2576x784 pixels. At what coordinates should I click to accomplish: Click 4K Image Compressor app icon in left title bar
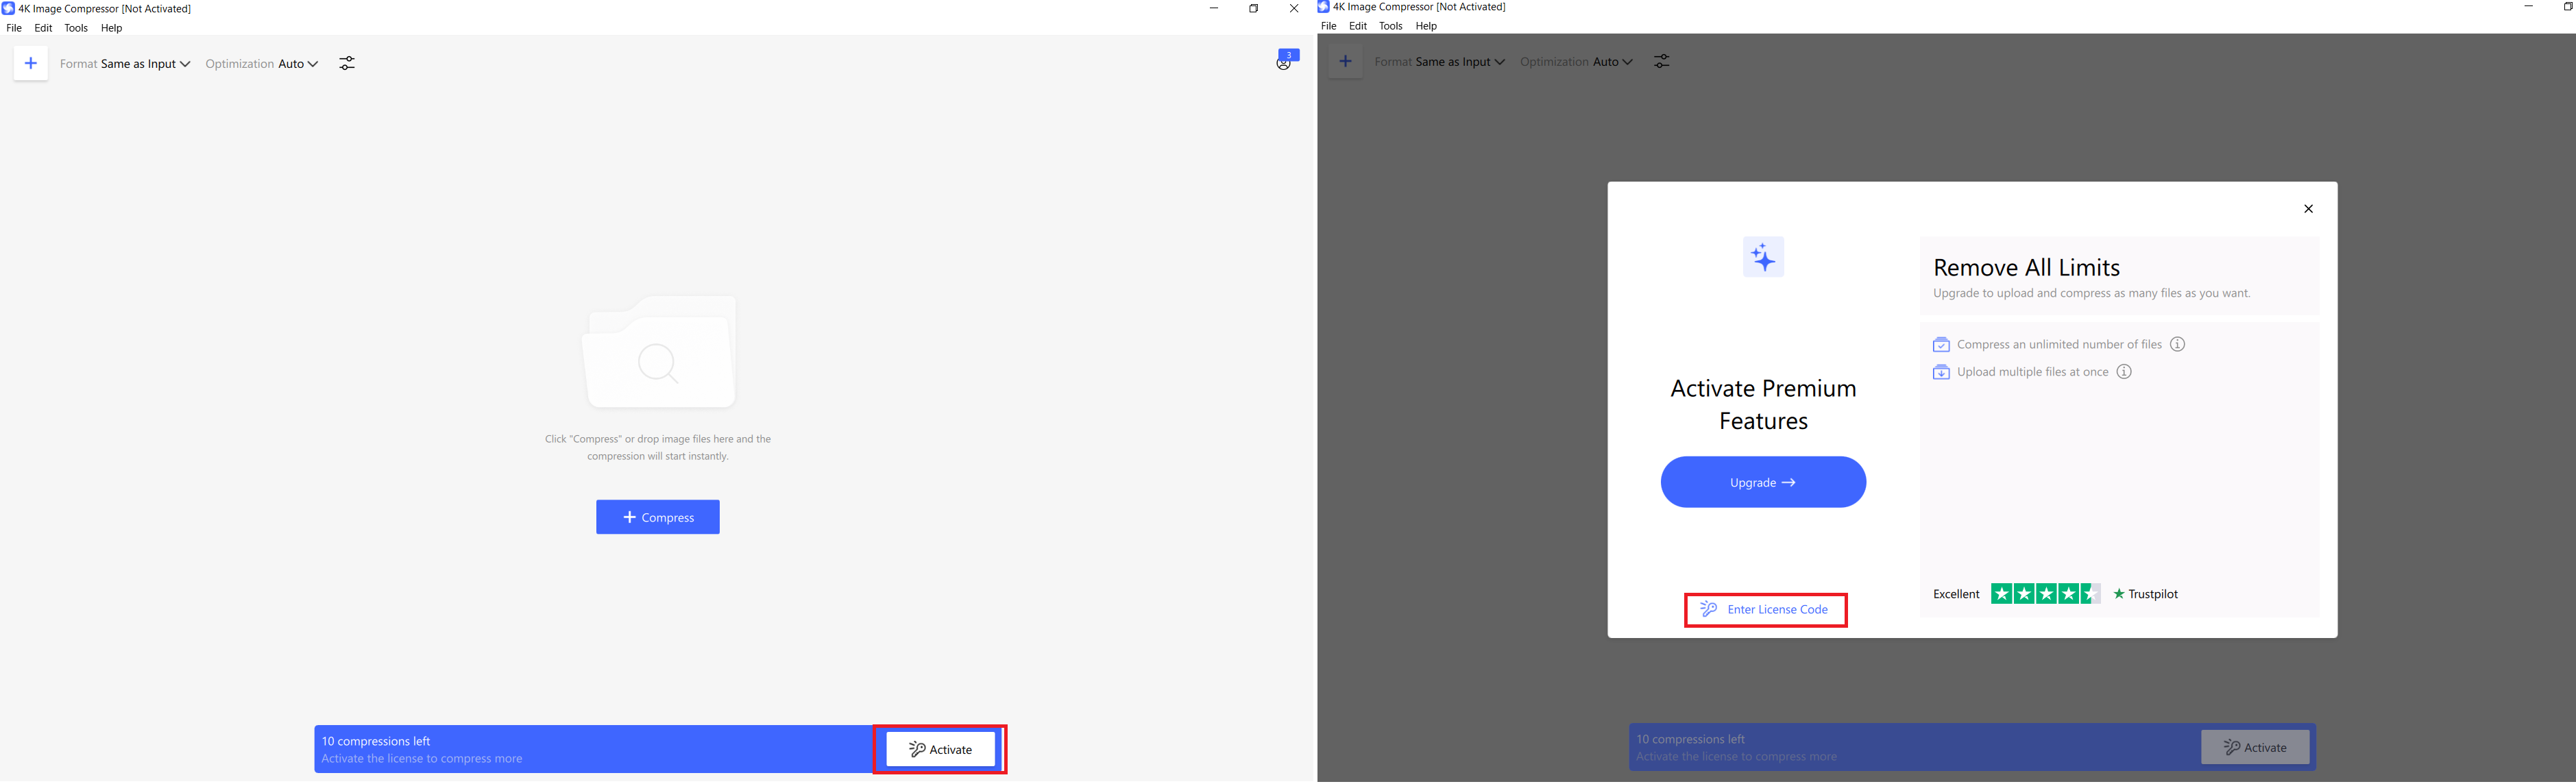[x=8, y=8]
